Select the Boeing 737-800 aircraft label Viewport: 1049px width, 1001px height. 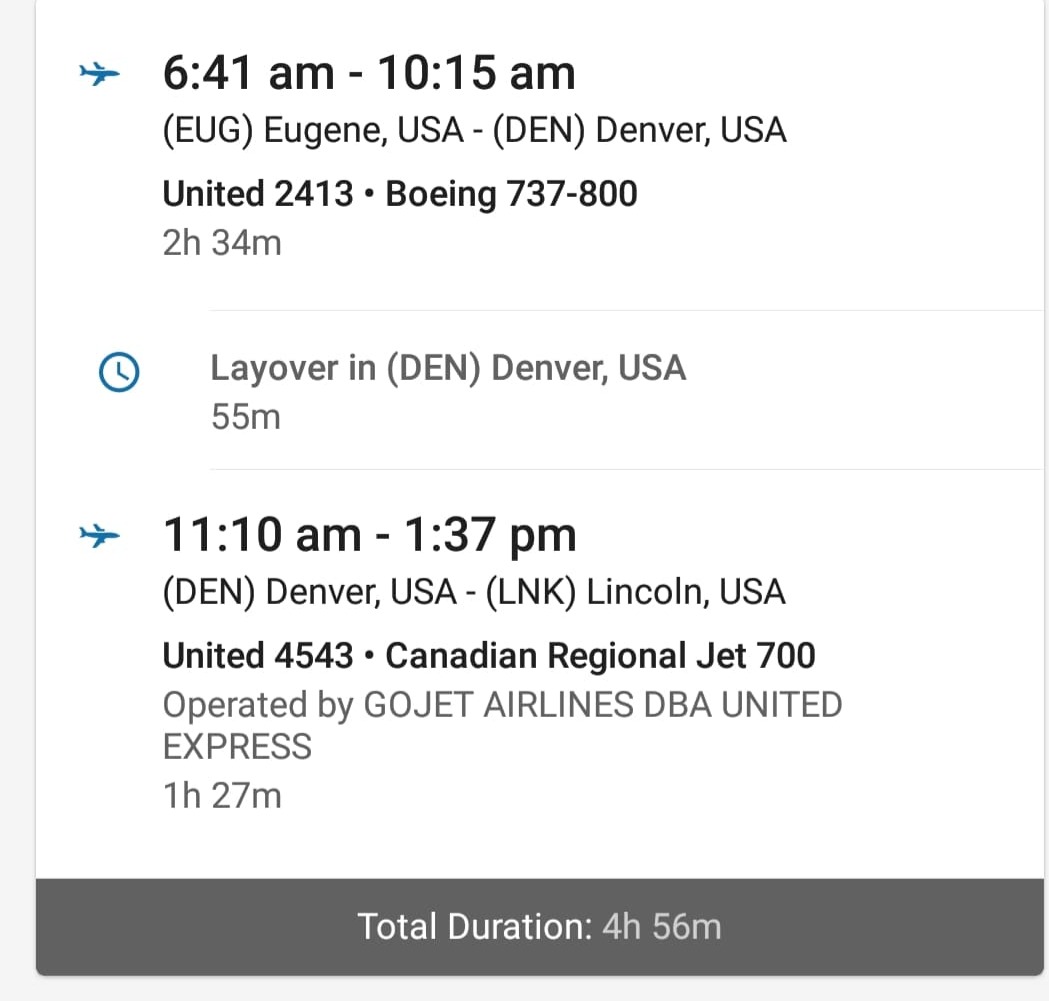(511, 193)
